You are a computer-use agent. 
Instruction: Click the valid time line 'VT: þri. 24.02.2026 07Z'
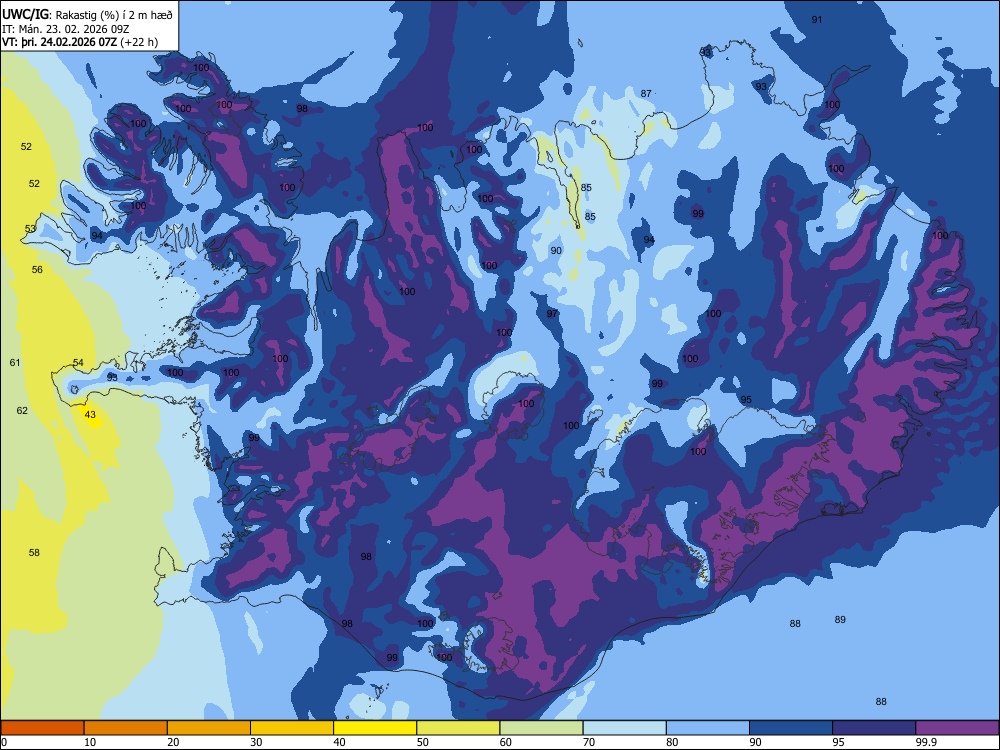pyautogui.click(x=60, y=42)
